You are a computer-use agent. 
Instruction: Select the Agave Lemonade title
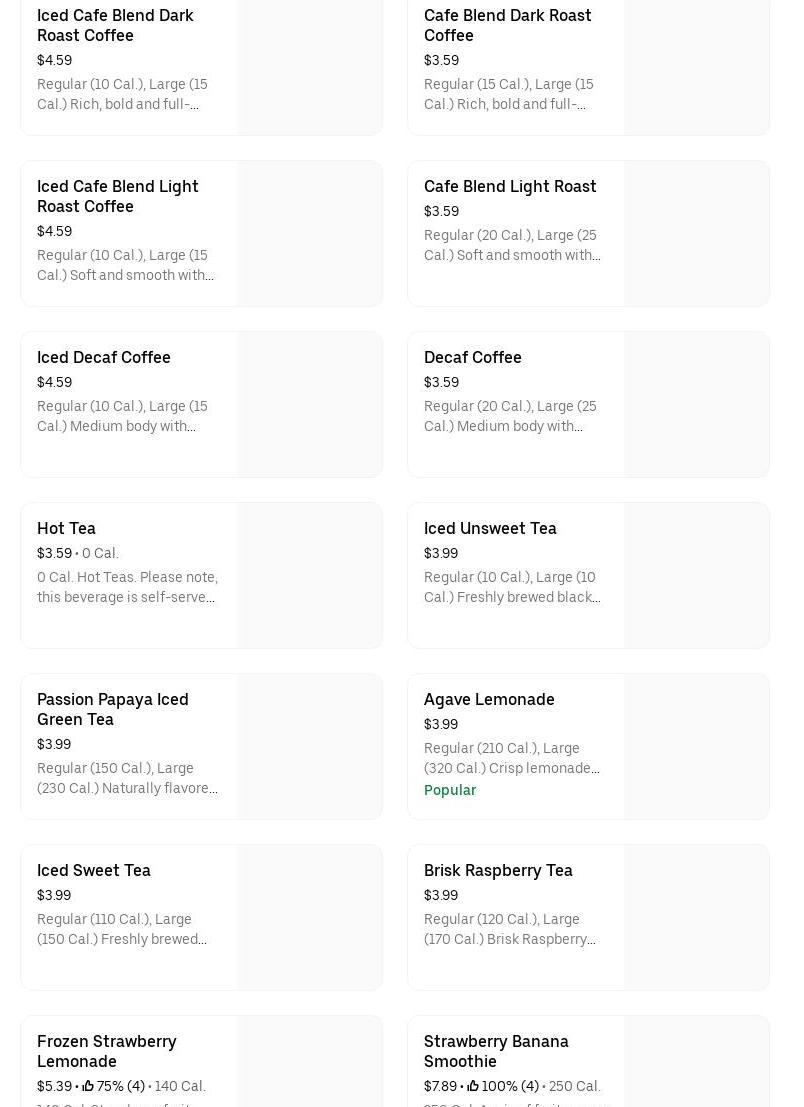point(488,699)
